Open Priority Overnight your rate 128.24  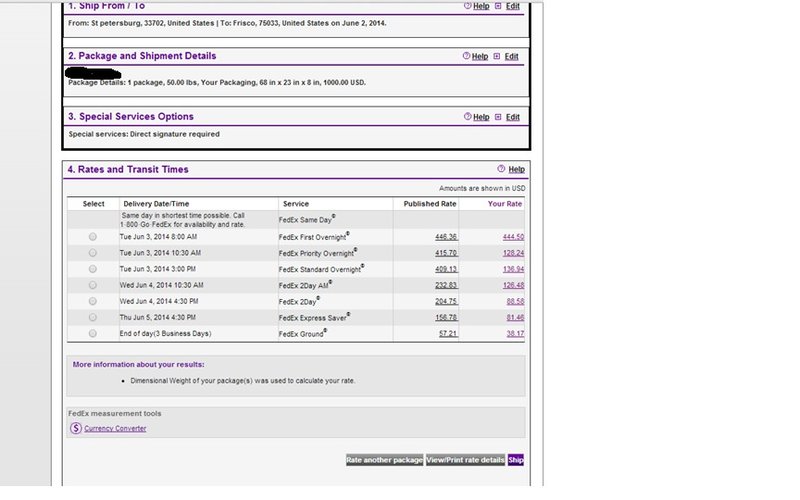[x=513, y=253]
